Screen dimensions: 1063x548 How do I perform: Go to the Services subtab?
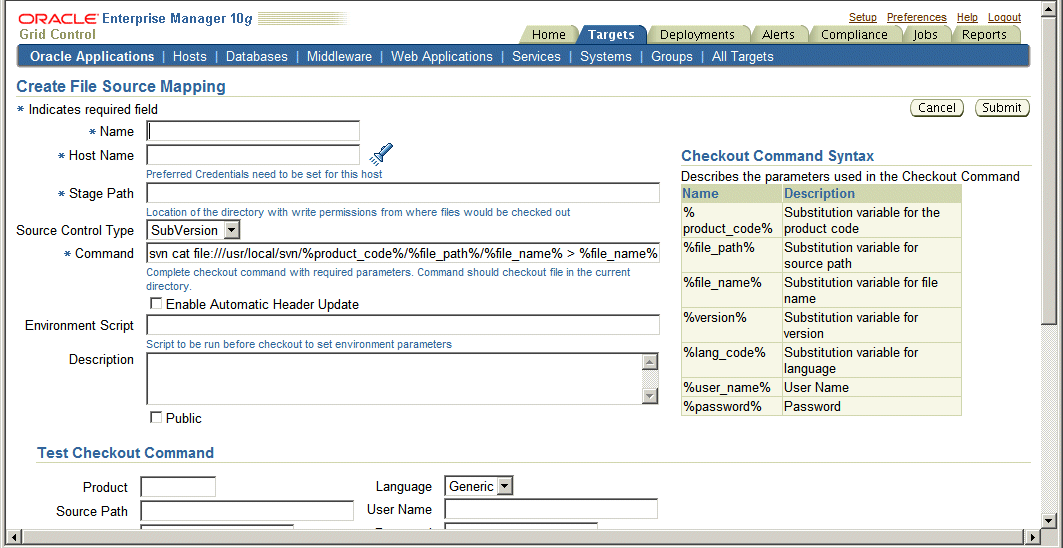(536, 56)
